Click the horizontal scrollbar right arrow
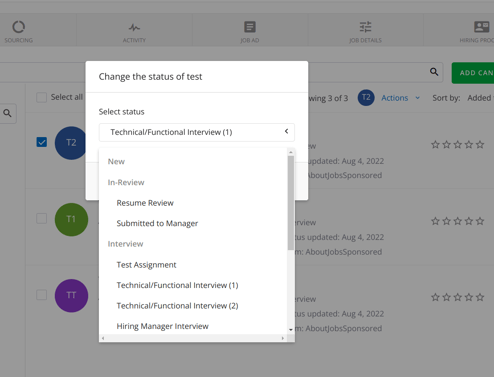The width and height of the screenshot is (494, 377). 283,338
